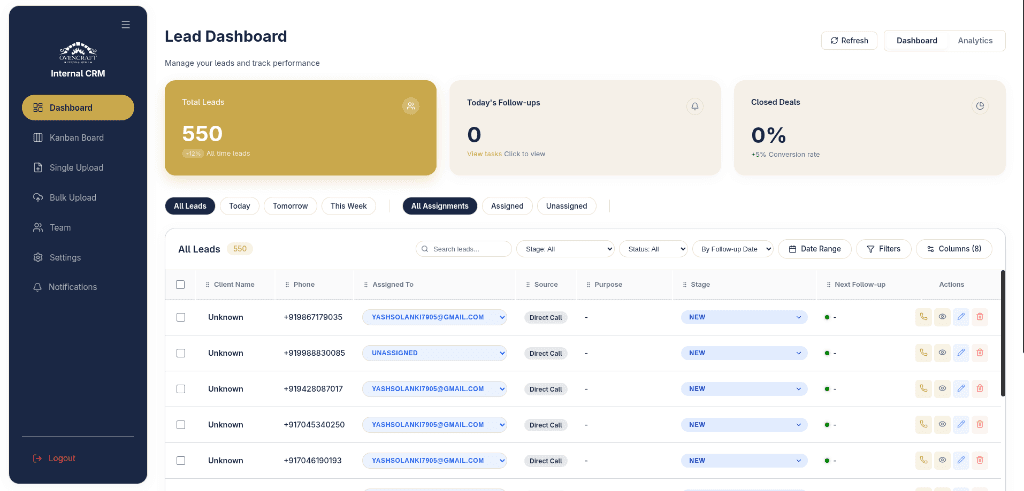1024x491 pixels.
Task: Open the By Follow-up Date sort dropdown
Action: point(733,249)
